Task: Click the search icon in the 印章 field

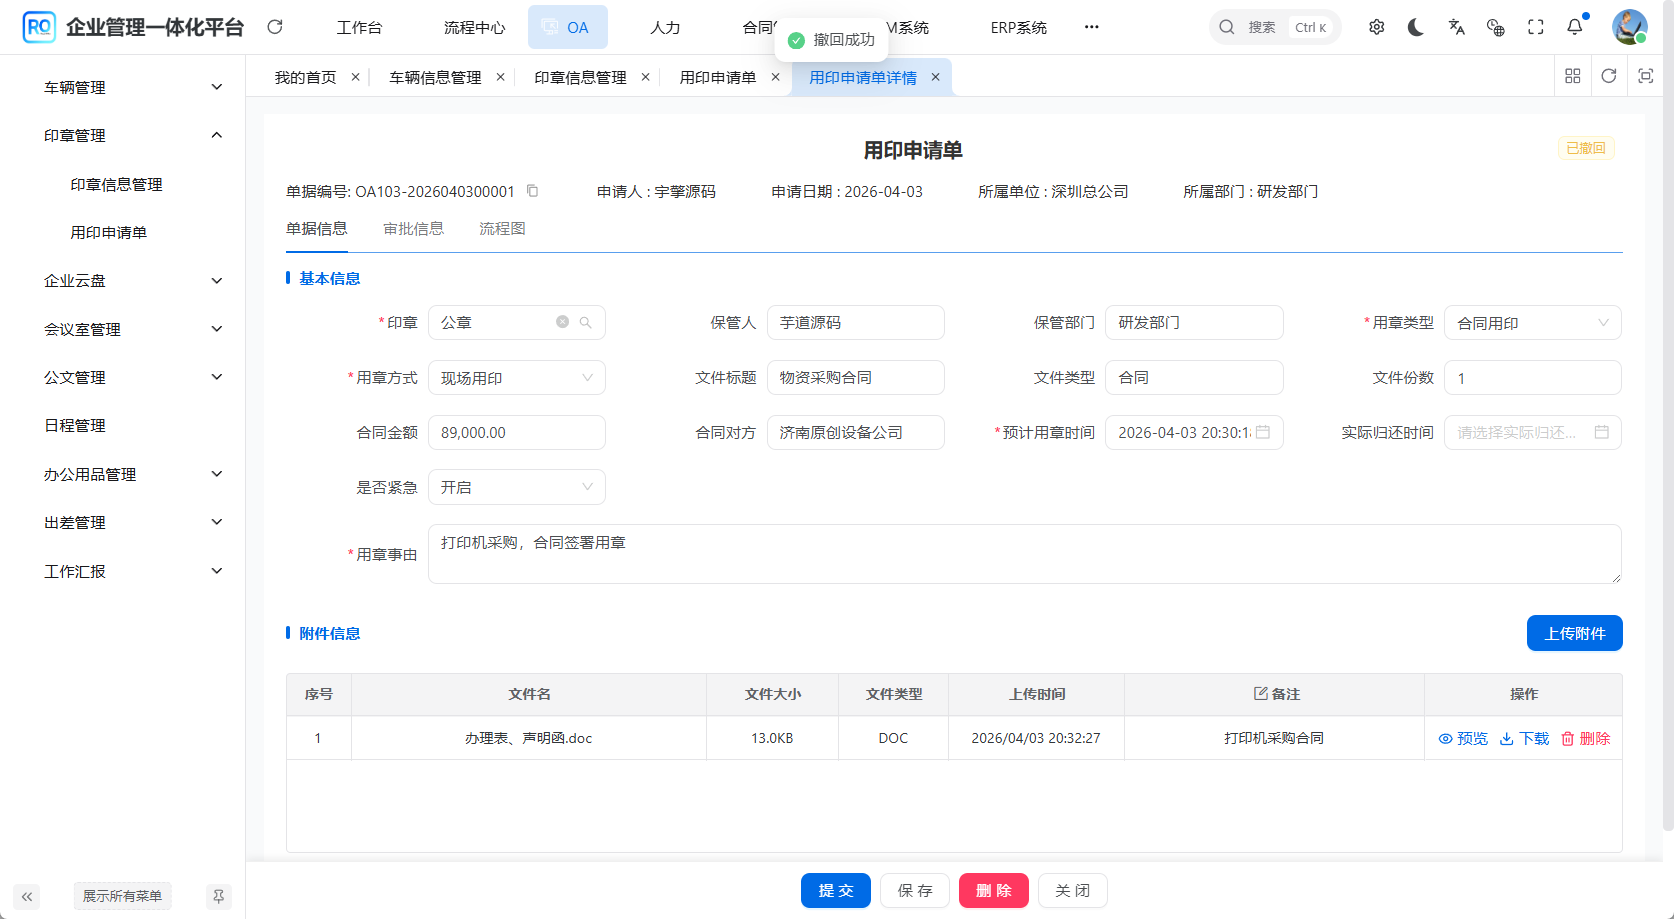Action: [586, 322]
